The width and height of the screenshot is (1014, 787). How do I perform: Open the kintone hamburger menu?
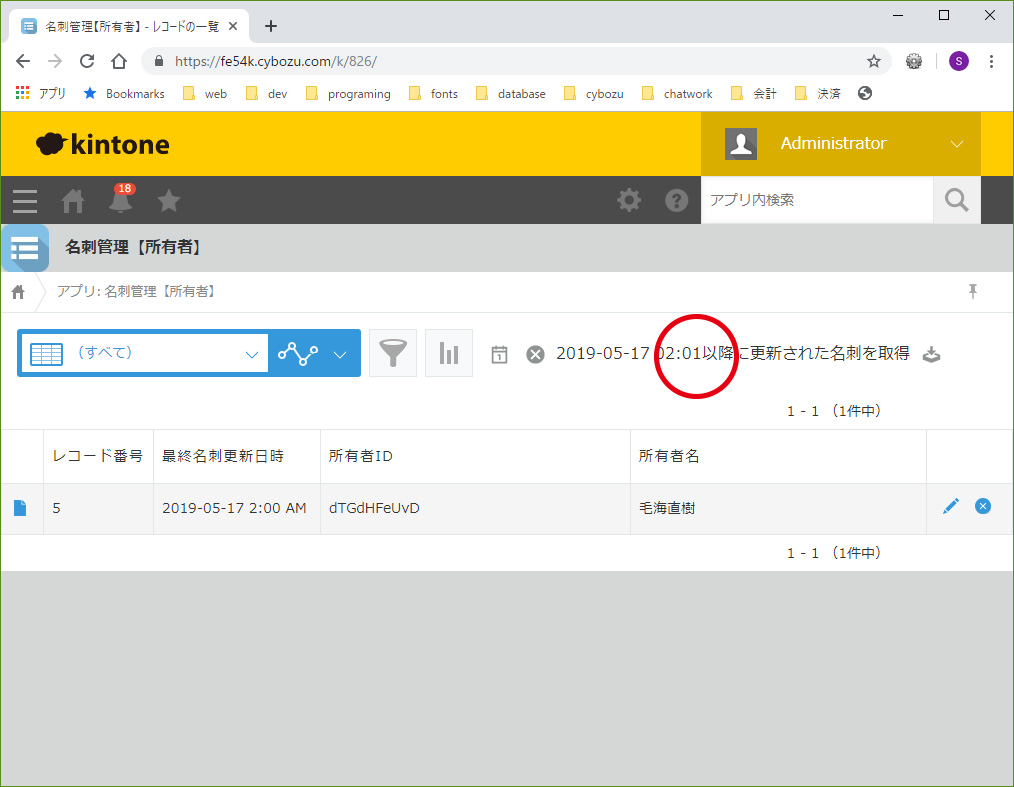click(25, 201)
